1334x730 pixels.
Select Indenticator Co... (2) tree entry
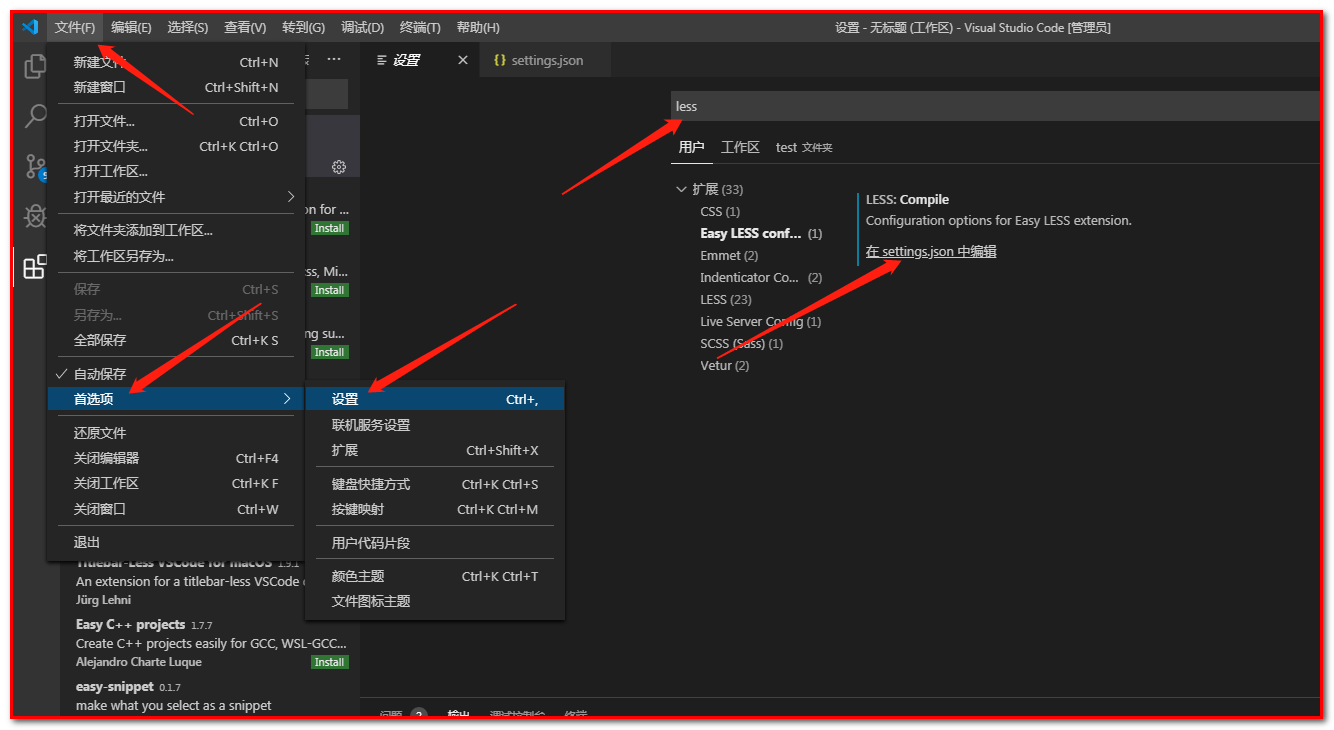[761, 277]
